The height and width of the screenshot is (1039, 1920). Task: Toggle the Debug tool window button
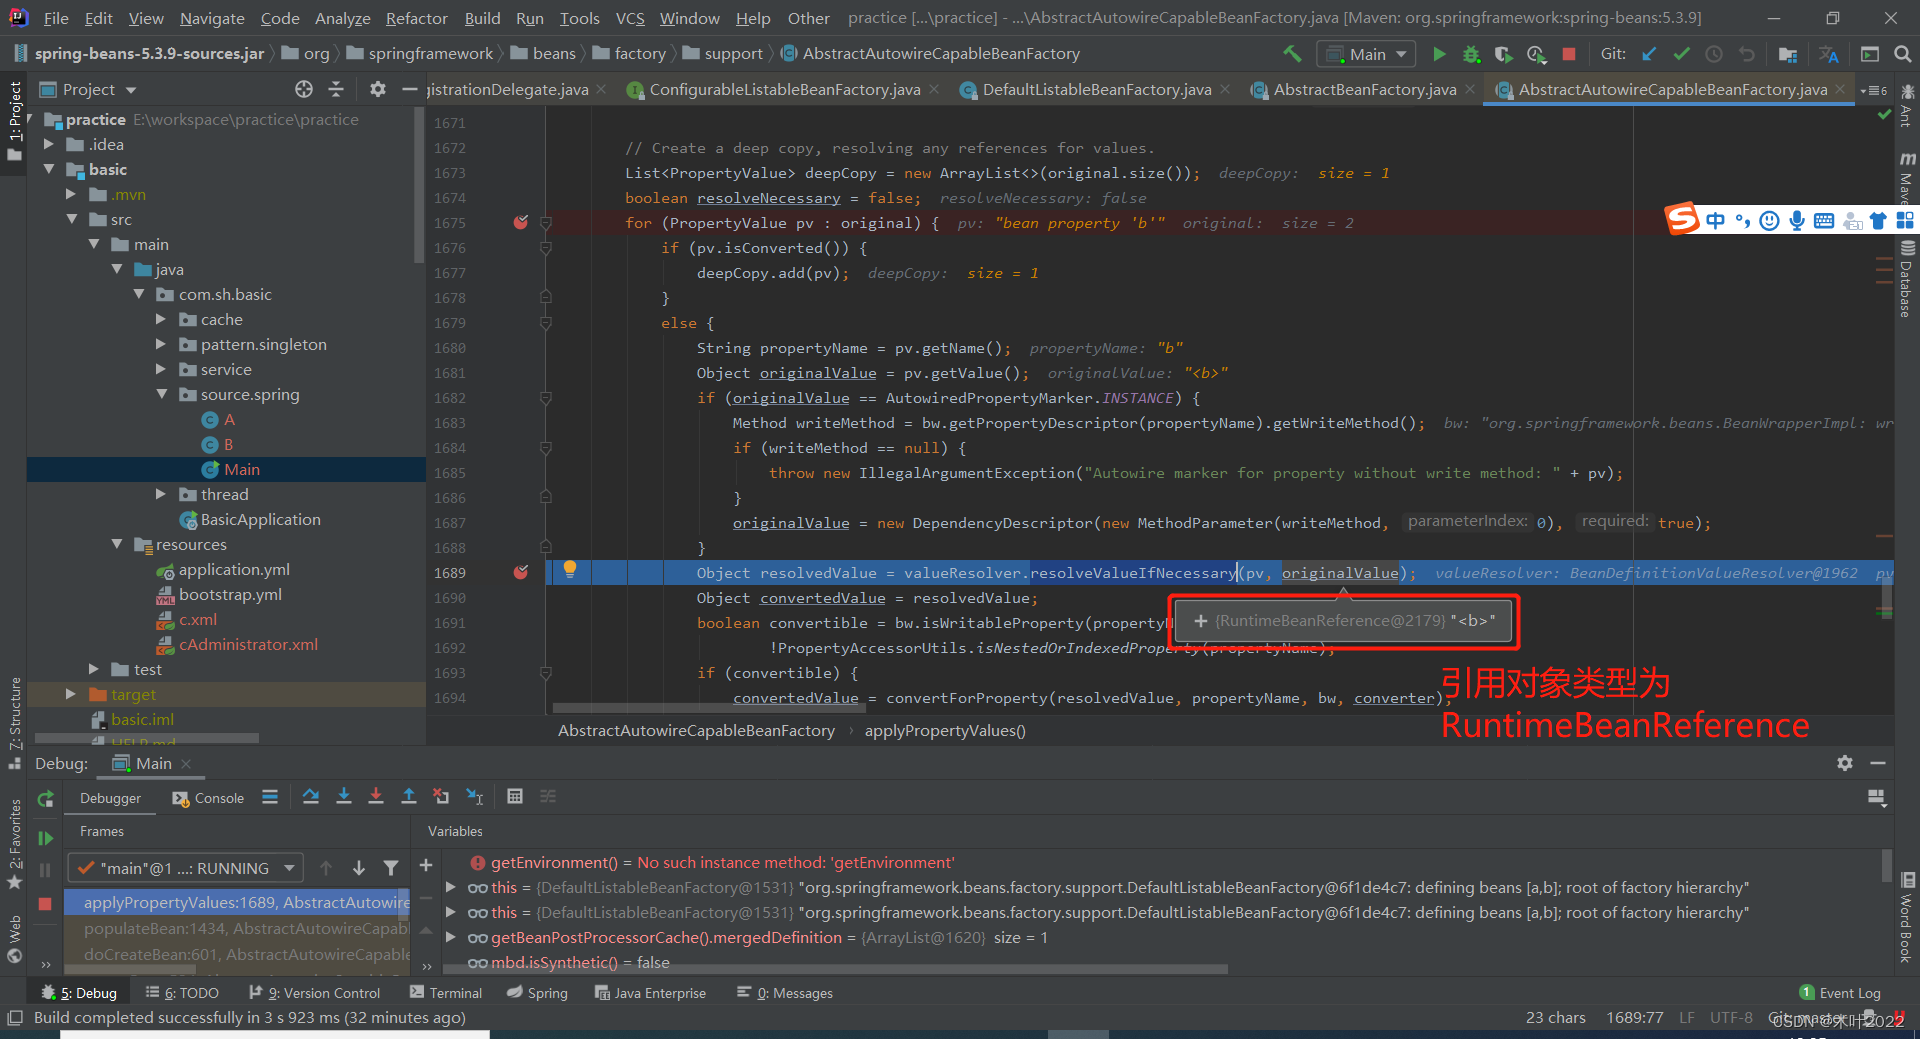click(x=80, y=993)
